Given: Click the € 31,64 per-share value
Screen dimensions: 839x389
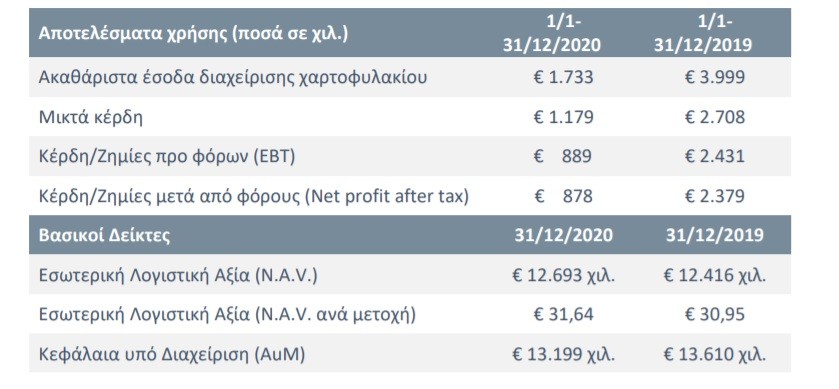Looking at the screenshot, I should click(x=563, y=315).
